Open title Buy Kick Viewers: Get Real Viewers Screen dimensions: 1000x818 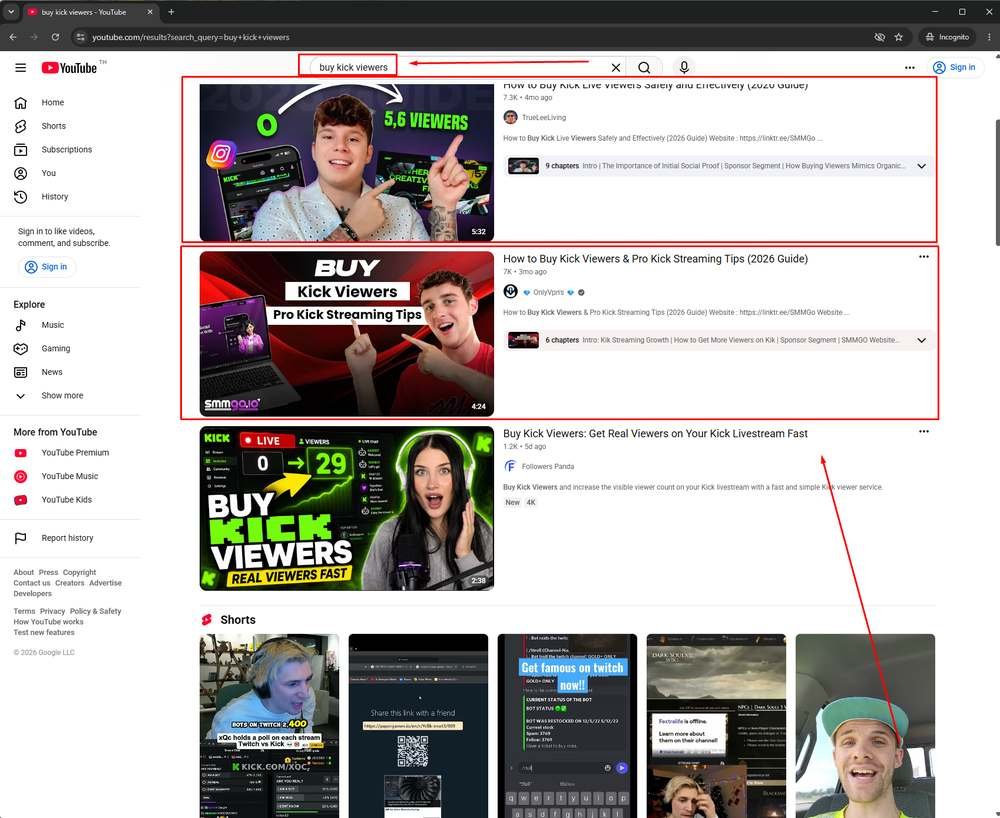tap(655, 434)
